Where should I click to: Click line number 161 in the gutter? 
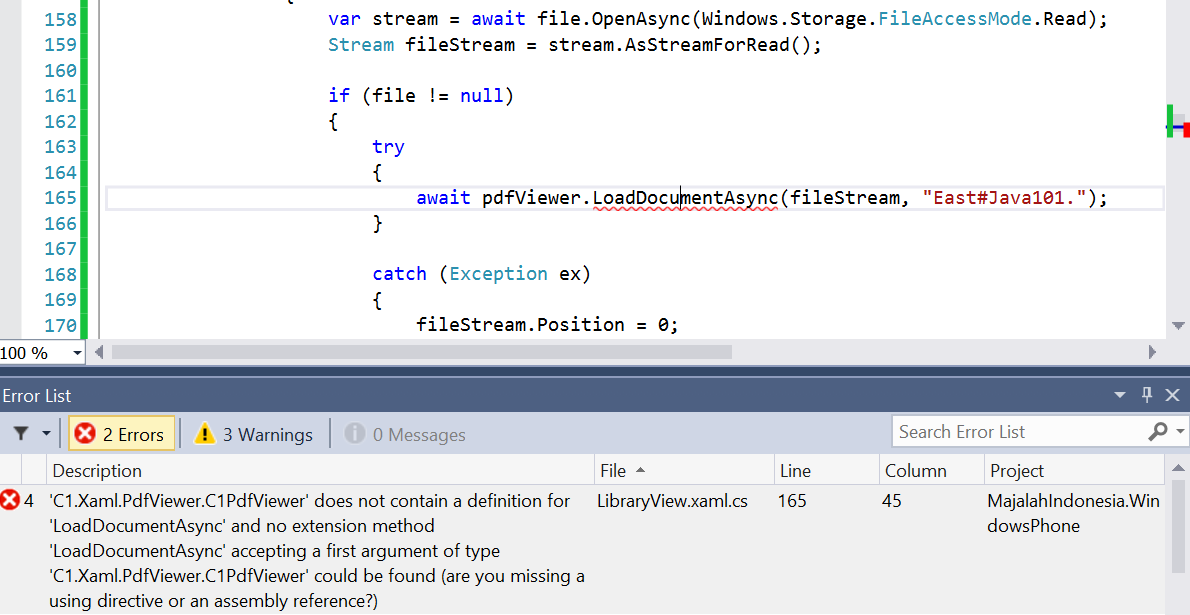(x=61, y=96)
